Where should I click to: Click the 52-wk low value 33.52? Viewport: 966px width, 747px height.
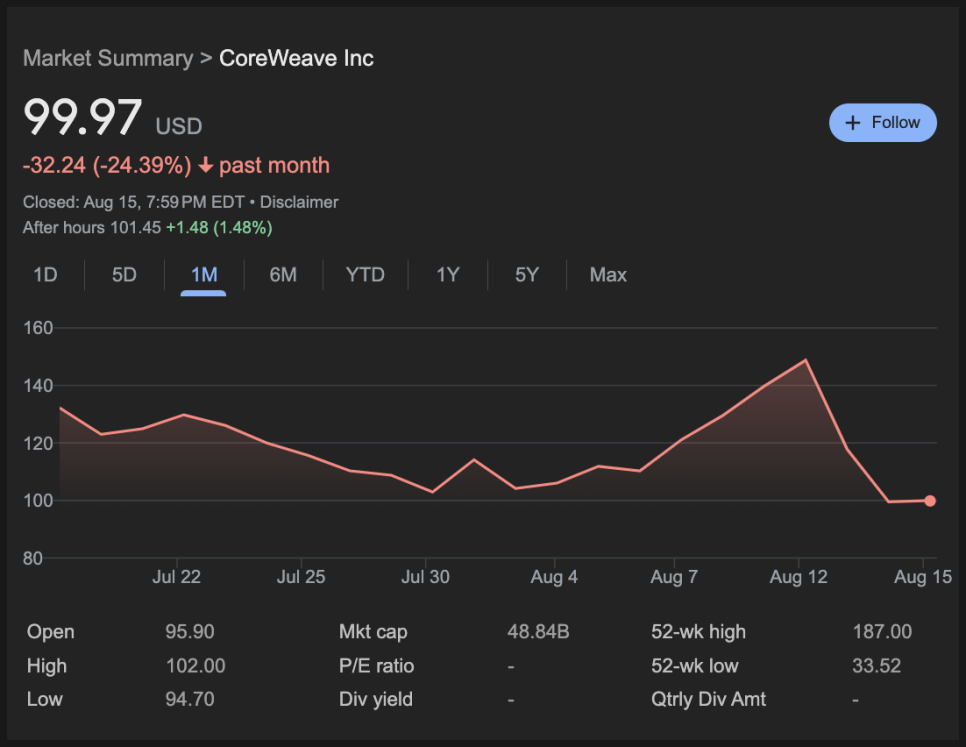point(877,666)
